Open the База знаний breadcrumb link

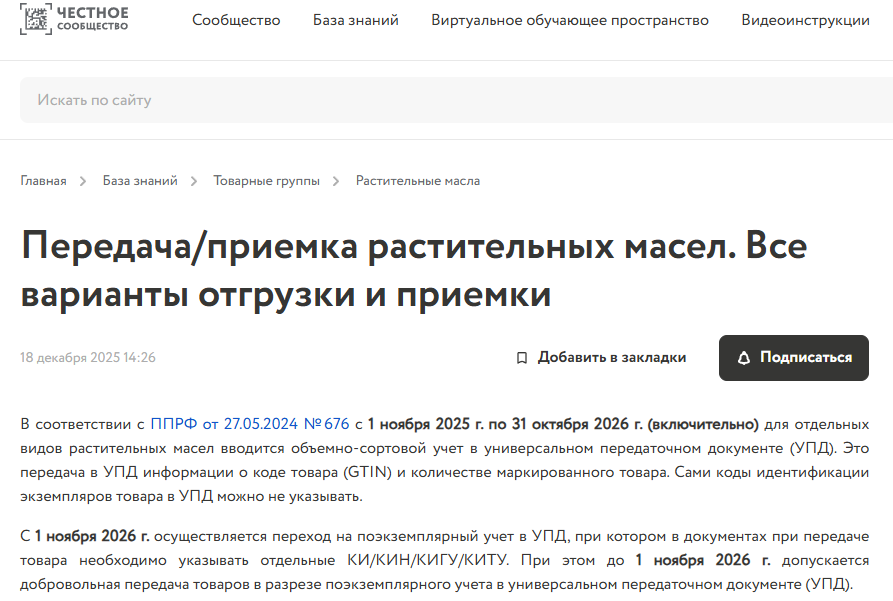[x=140, y=181]
